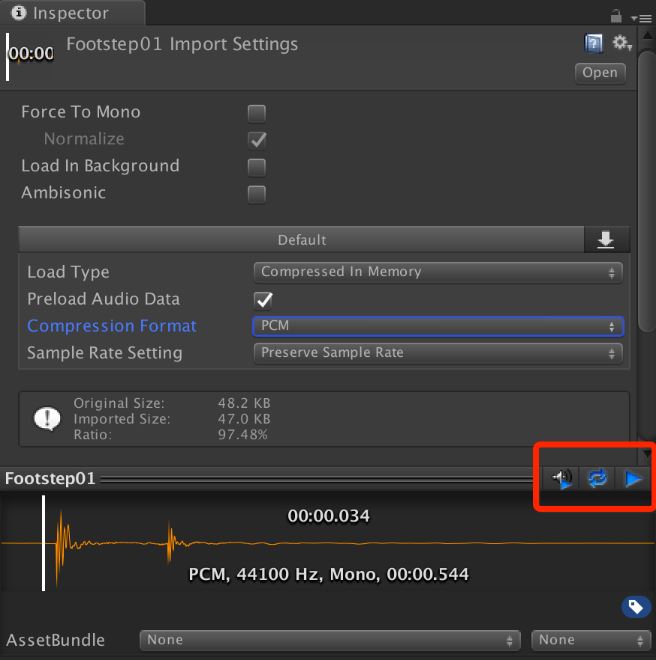
Task: Uncheck Preload Audio Data
Action: pyautogui.click(x=264, y=300)
